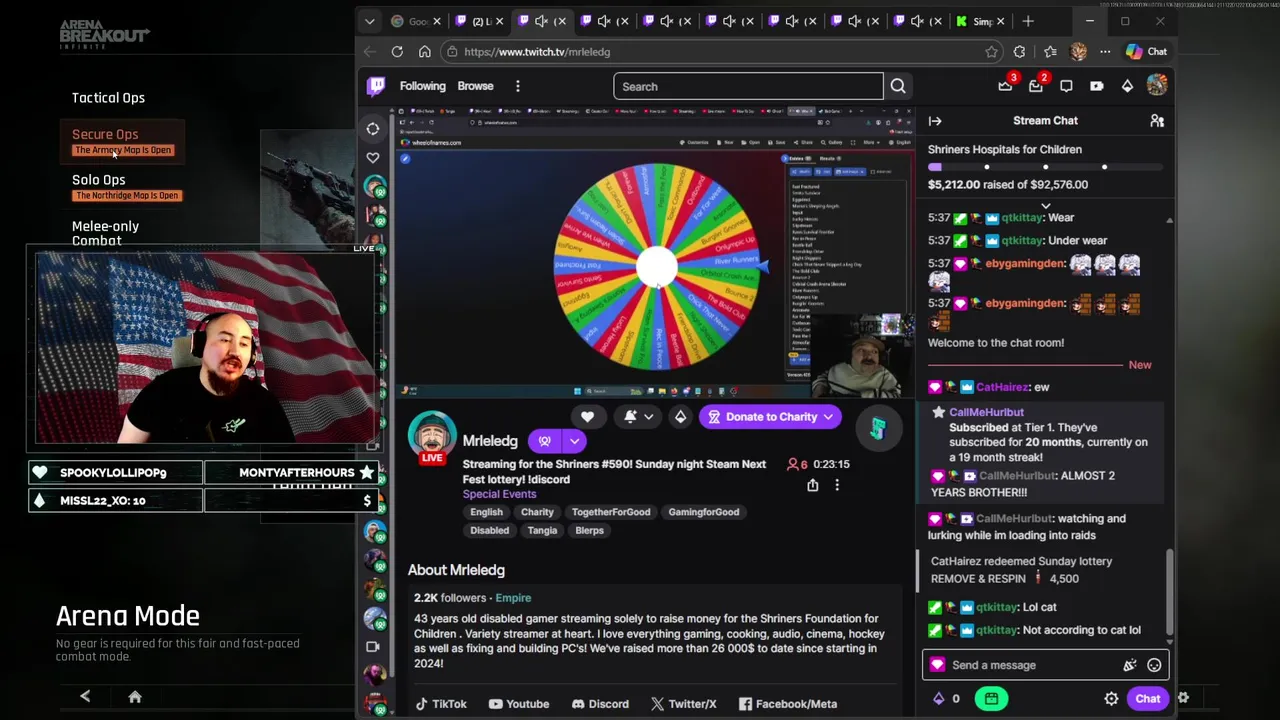Expand the charity goal chevron in chat
1280x720 pixels.
click(1045, 206)
